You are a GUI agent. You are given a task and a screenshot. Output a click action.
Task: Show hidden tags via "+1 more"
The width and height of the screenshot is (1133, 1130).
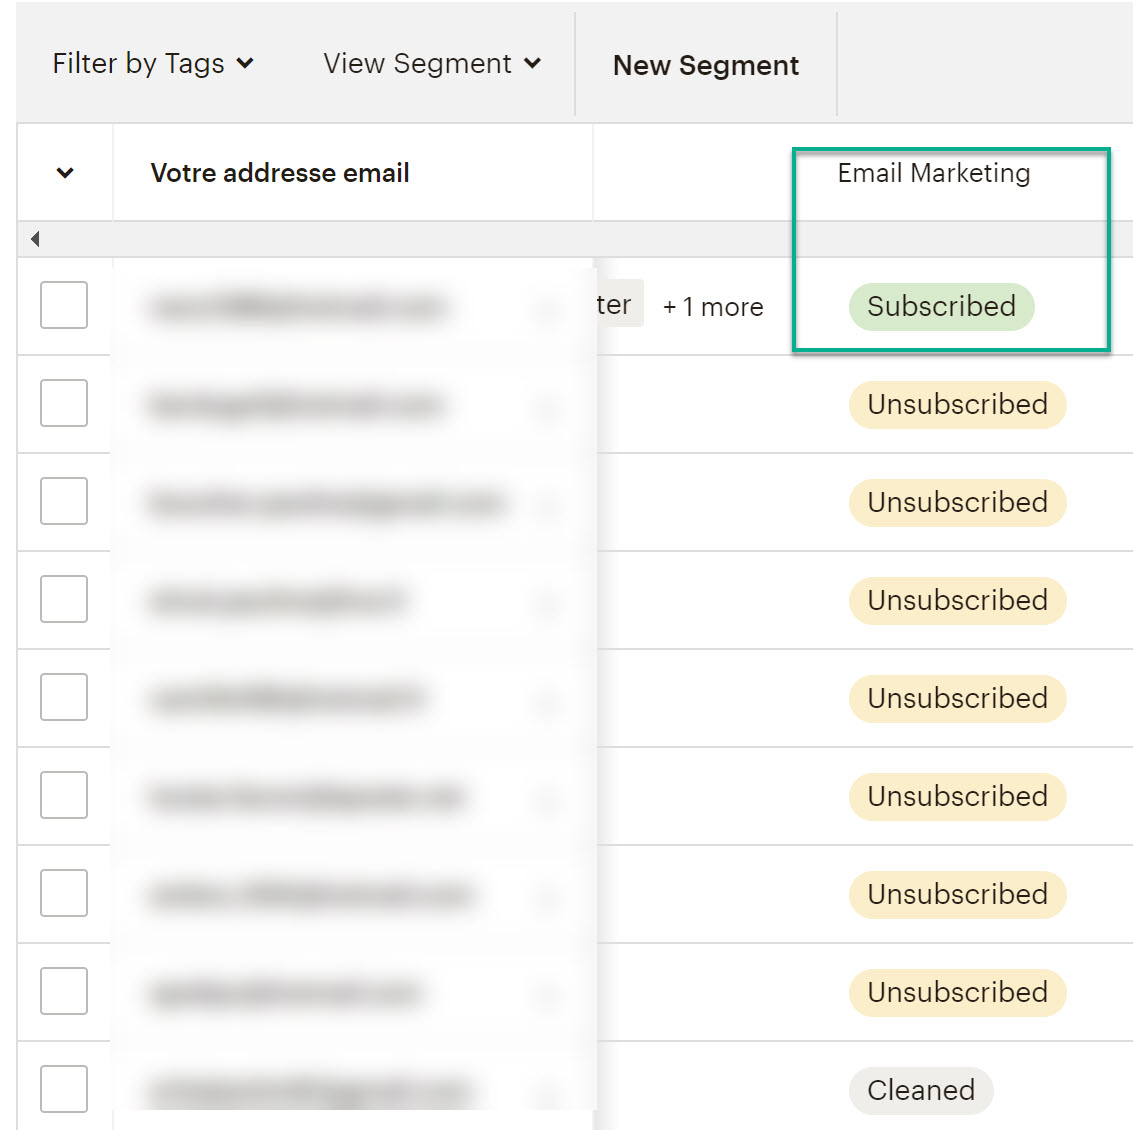(713, 307)
